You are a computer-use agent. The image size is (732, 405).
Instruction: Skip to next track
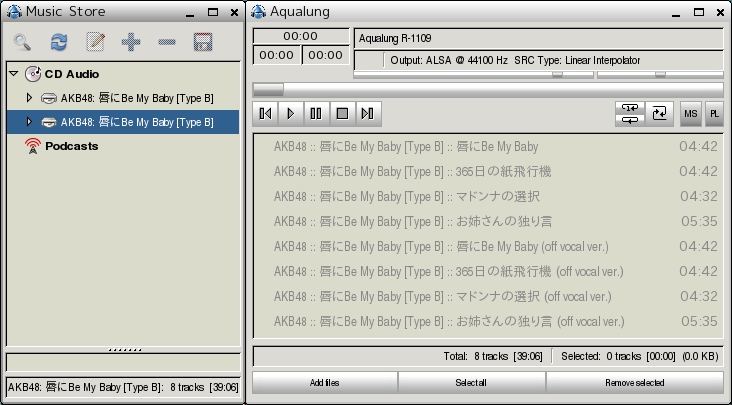(x=368, y=113)
